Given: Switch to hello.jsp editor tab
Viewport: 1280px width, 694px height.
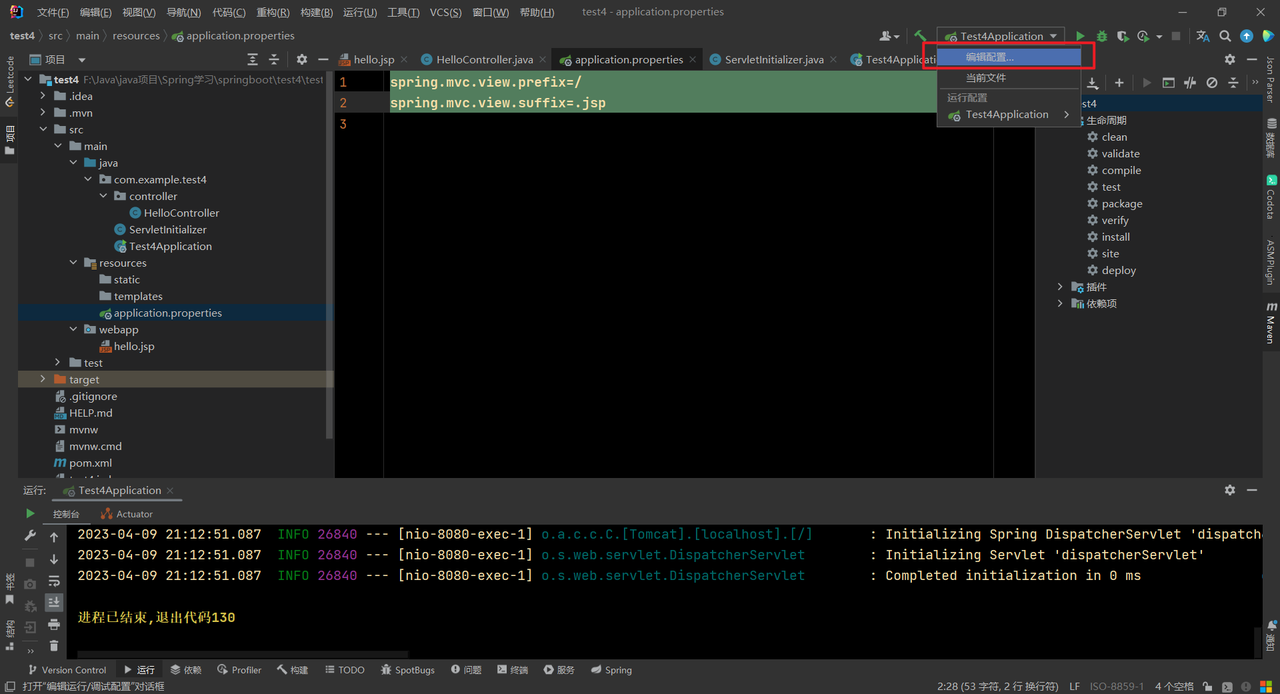Looking at the screenshot, I should 373,59.
